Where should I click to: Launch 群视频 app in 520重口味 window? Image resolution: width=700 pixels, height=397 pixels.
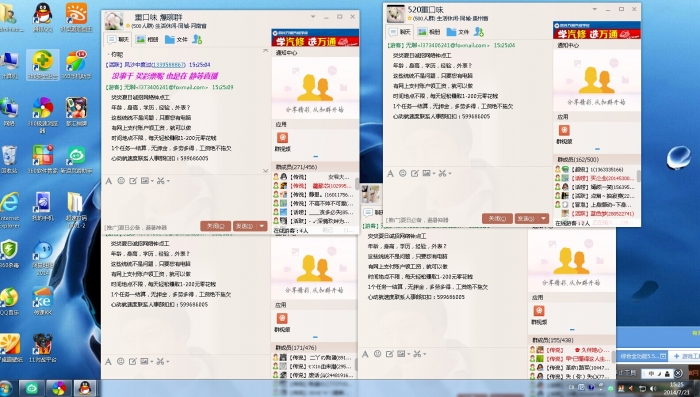coord(564,130)
